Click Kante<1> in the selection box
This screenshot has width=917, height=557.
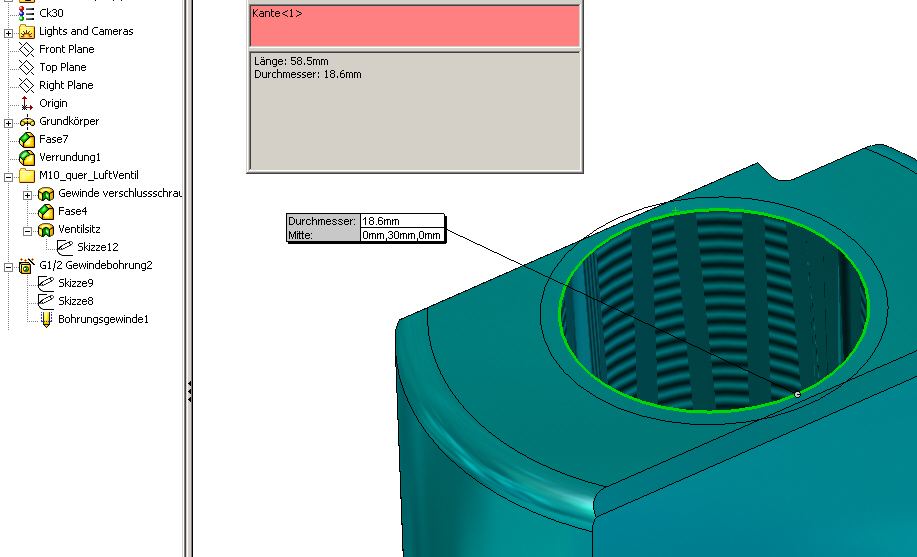click(277, 13)
